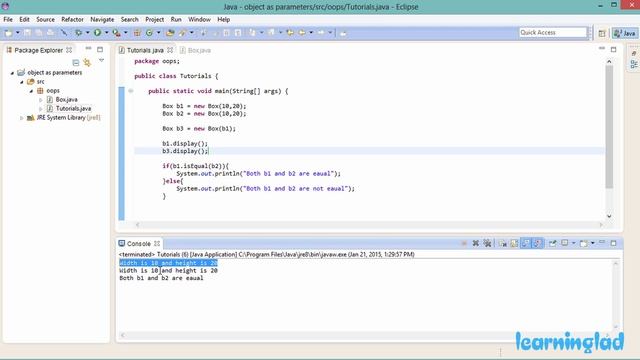Click Collapse All in Package Explorer
640x360 pixels.
76,62
